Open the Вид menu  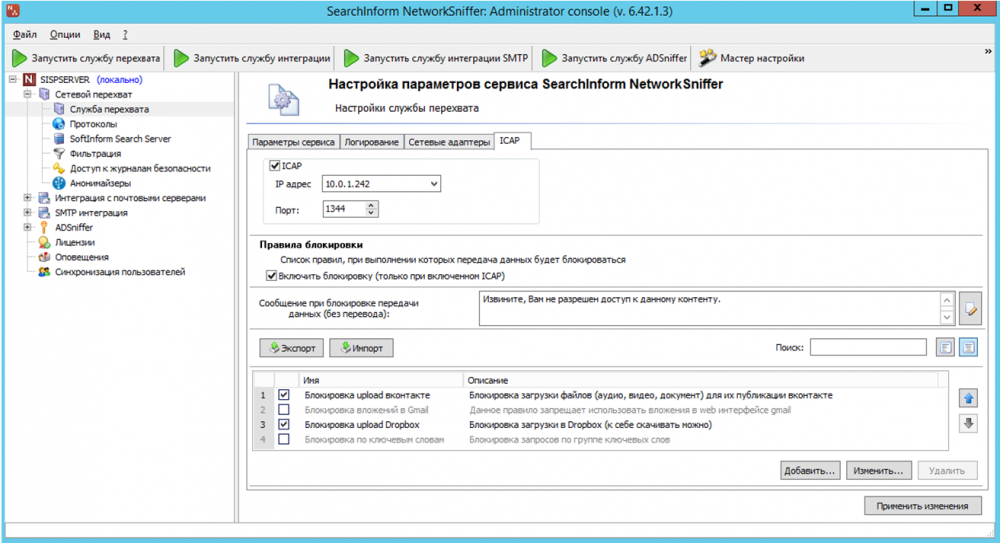(102, 34)
